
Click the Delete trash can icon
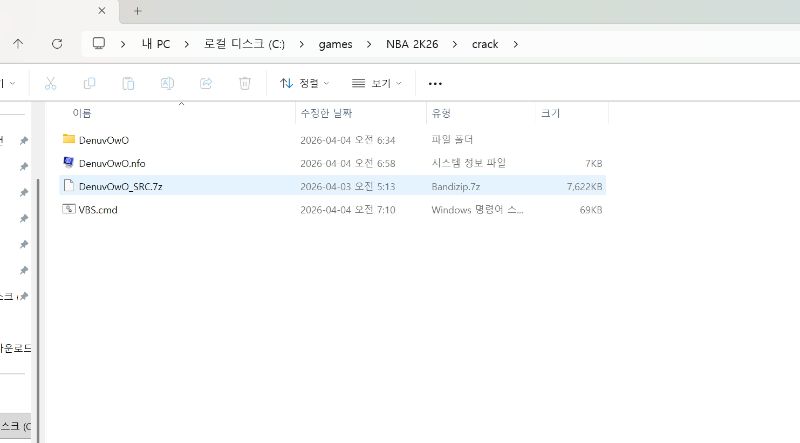pos(245,83)
